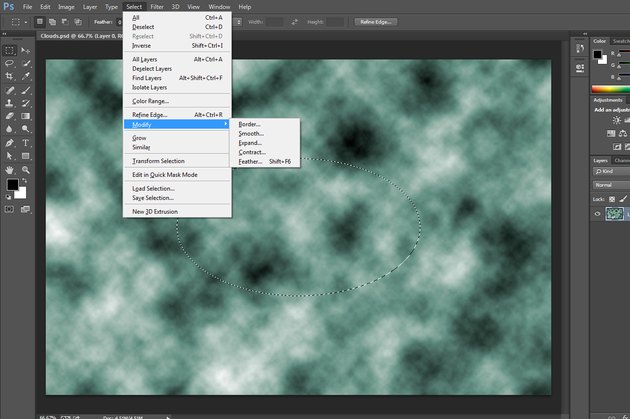Select the Lasso tool
Screen dimensions: 630x419
(10, 63)
